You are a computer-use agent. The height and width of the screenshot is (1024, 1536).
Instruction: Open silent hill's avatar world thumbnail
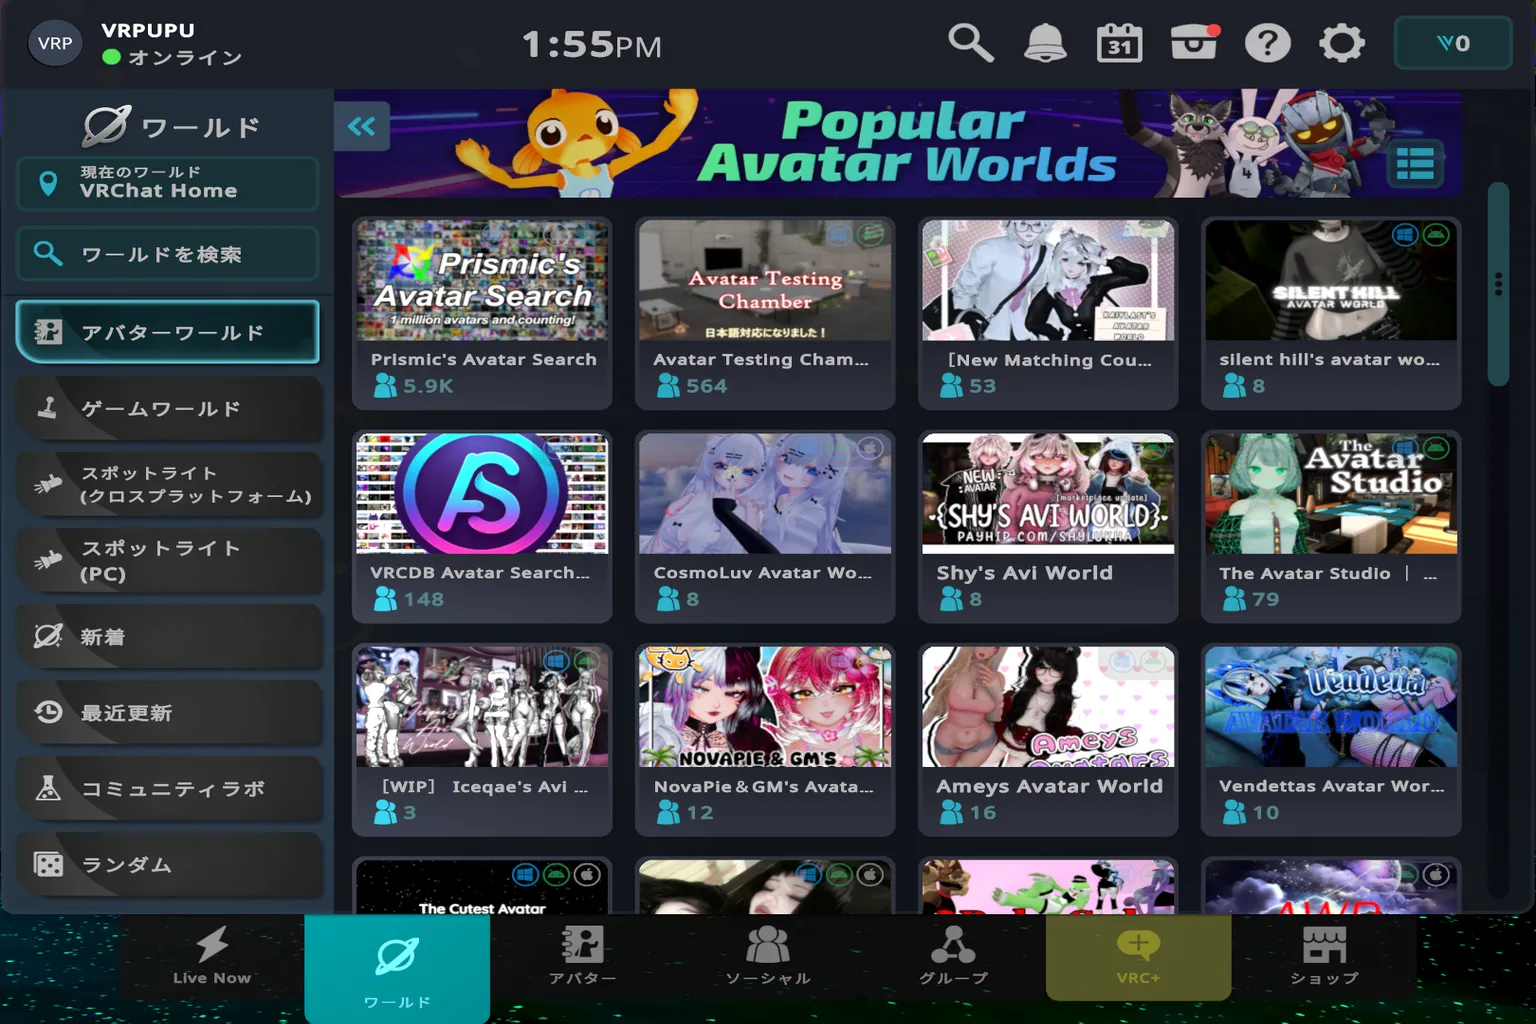(1331, 280)
